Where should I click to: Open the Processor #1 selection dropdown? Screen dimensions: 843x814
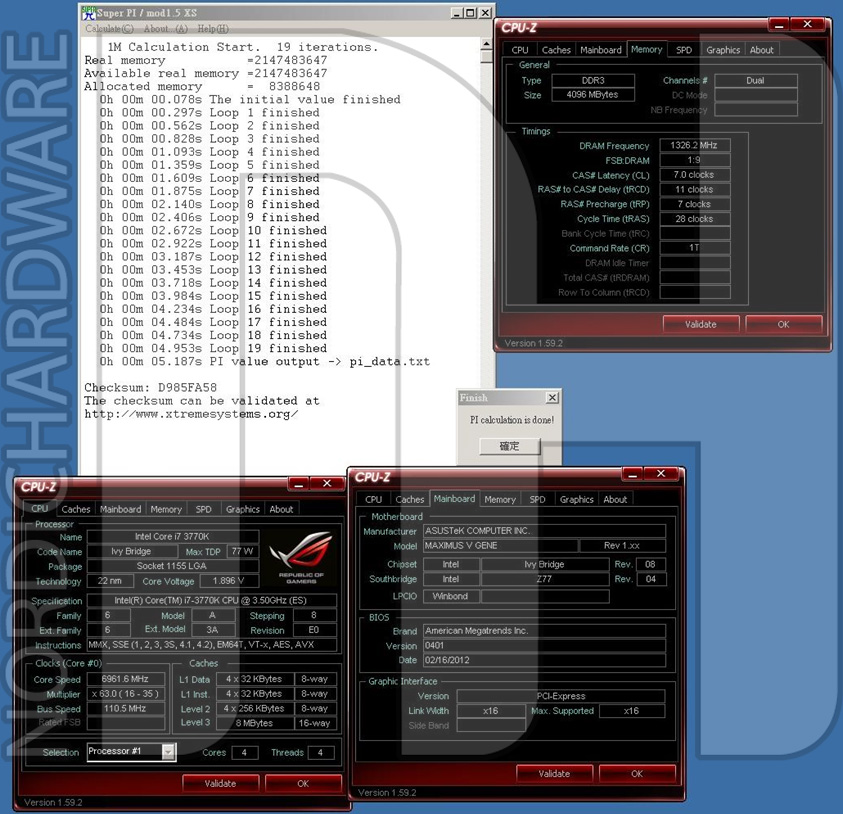pos(168,752)
